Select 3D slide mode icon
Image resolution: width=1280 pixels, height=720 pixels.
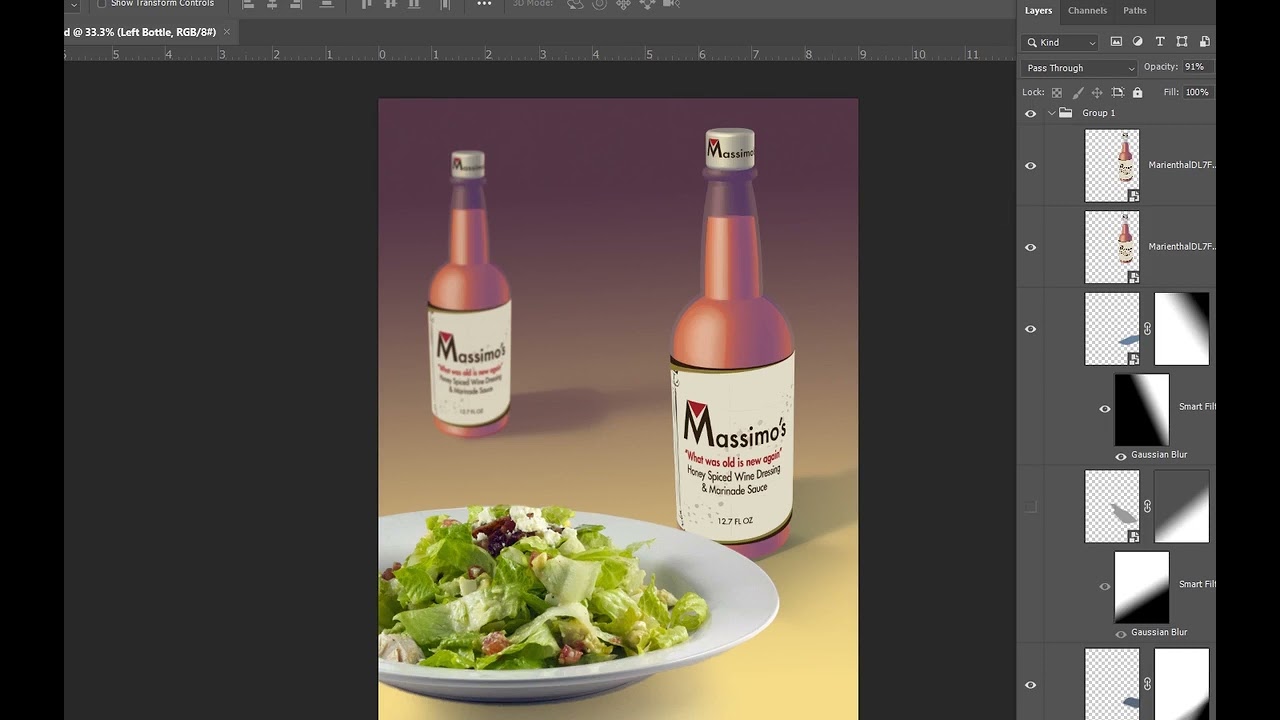pyautogui.click(x=647, y=4)
